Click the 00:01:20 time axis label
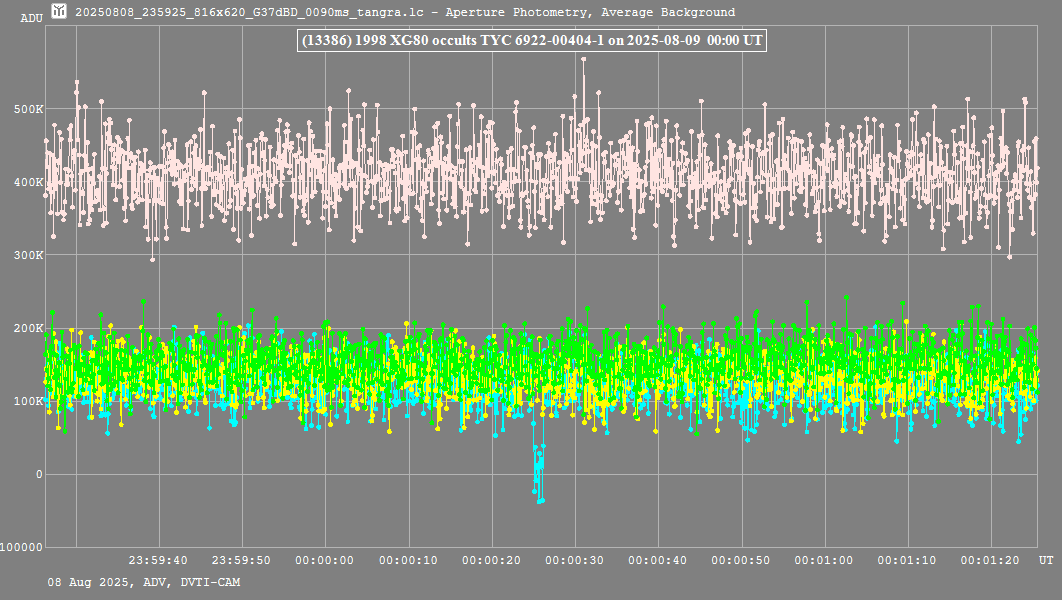The image size is (1062, 600). tap(990, 560)
